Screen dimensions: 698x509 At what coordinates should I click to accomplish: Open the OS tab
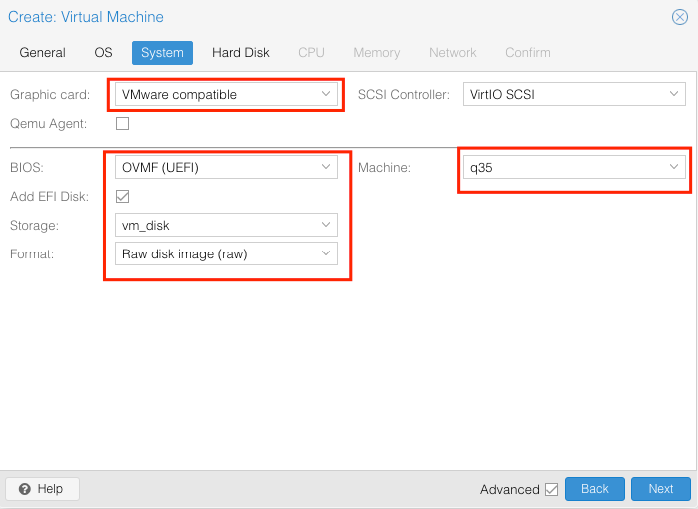click(103, 53)
